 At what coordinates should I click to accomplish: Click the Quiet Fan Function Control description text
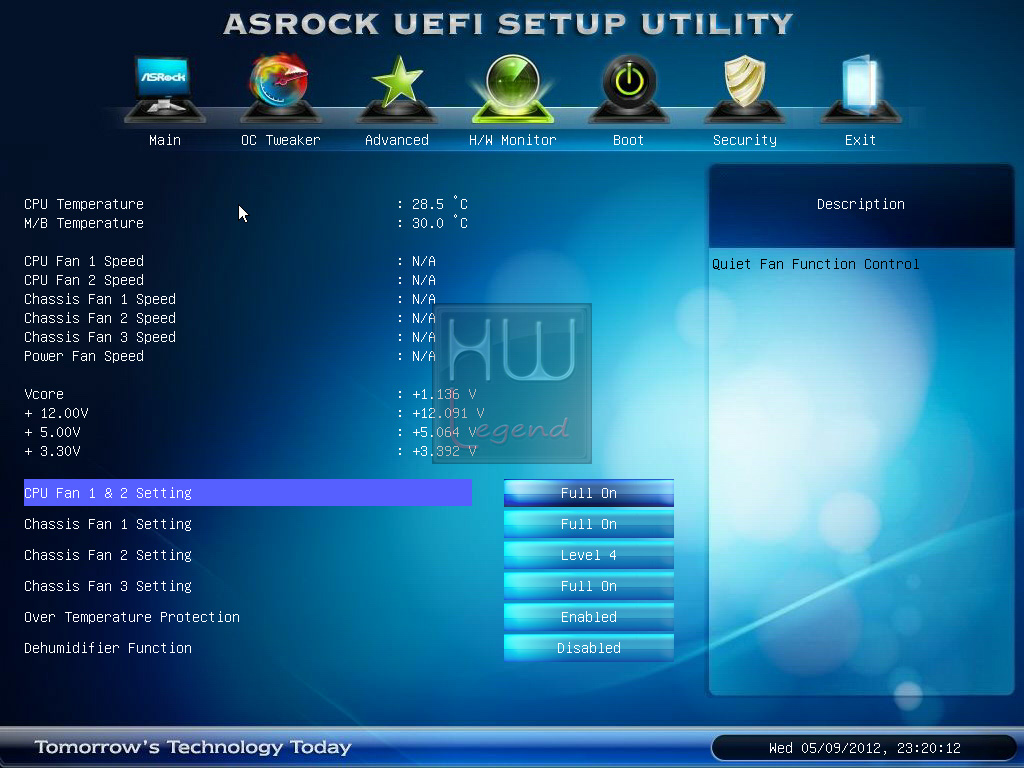click(816, 264)
